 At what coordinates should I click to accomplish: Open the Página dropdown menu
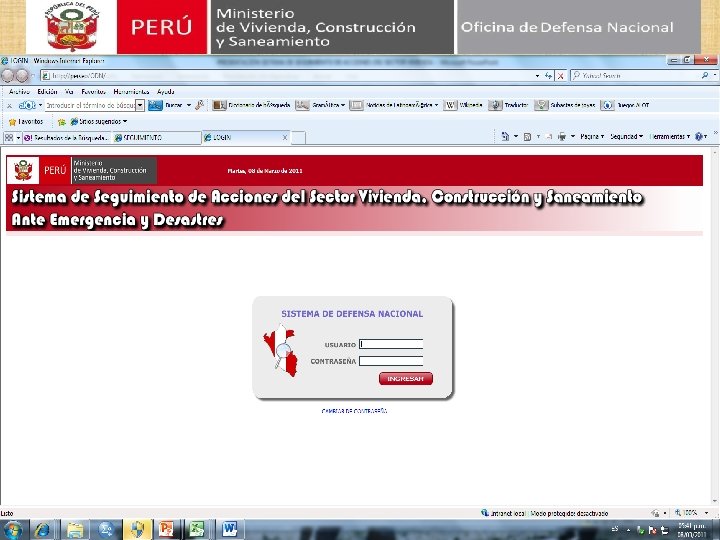(x=592, y=136)
